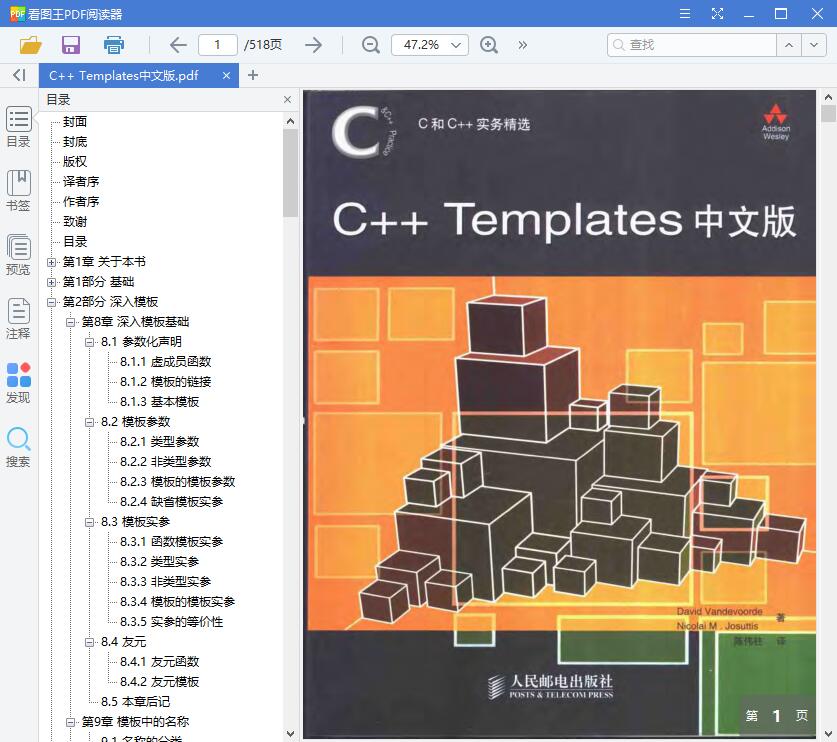Click the print icon on the toolbar
This screenshot has width=837, height=742.
click(114, 45)
